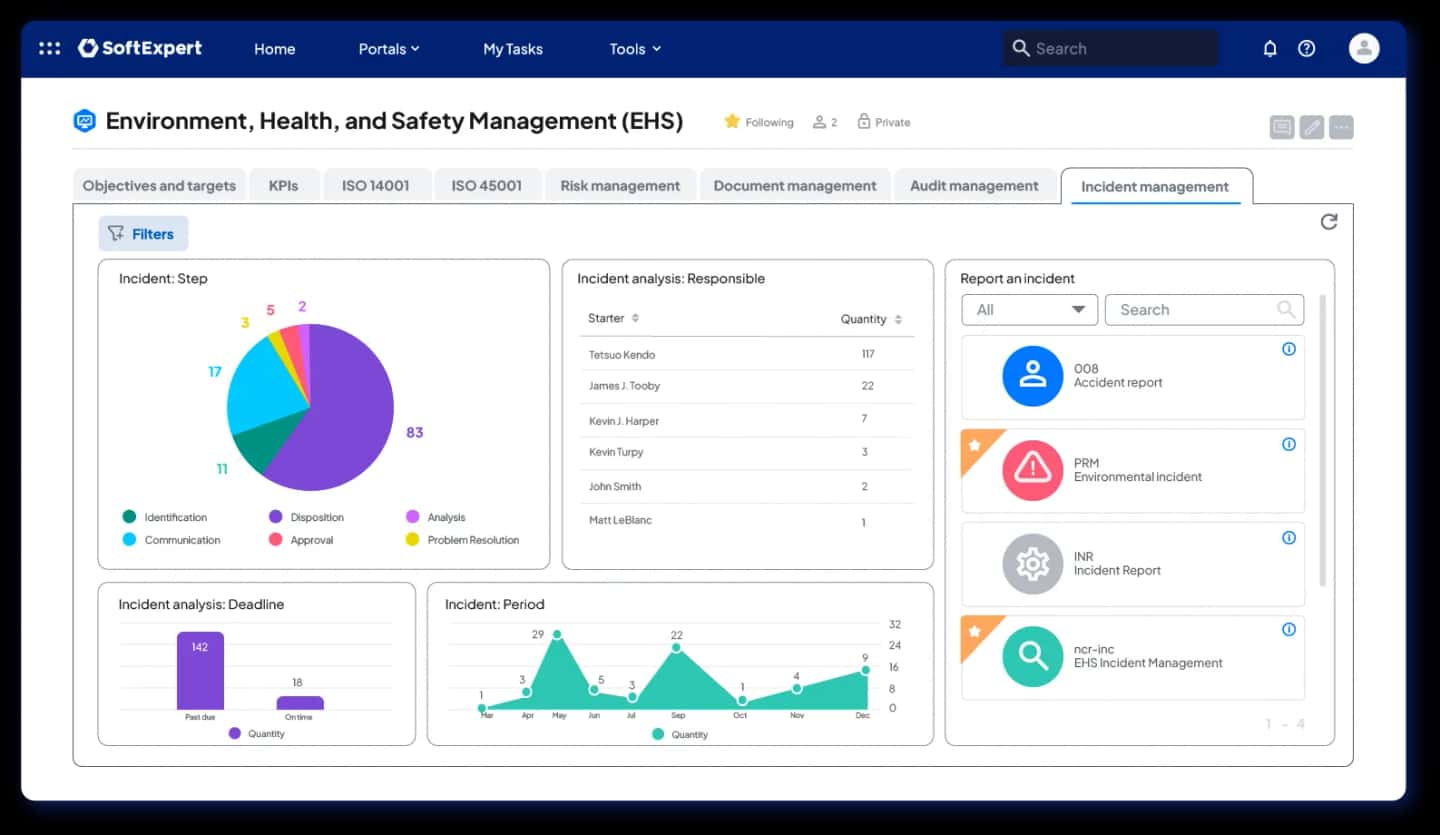Toggle the Communication legend entry
The width and height of the screenshot is (1440, 835).
pyautogui.click(x=171, y=540)
